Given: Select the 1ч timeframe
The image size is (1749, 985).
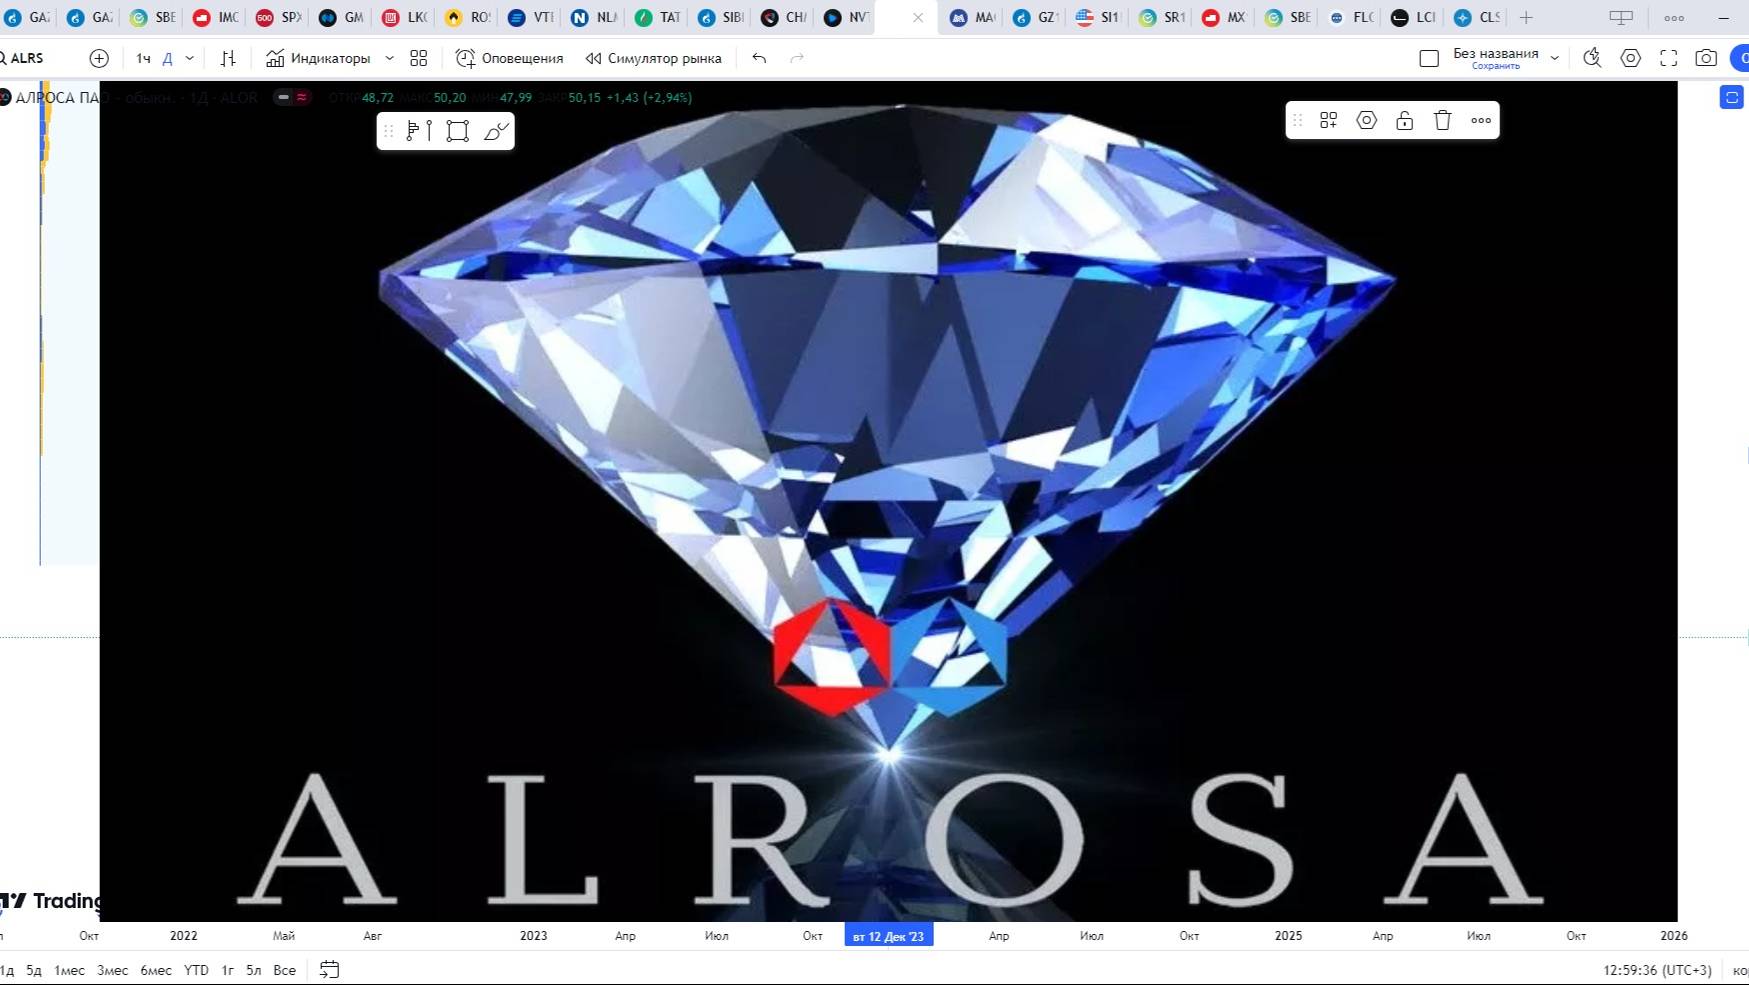Looking at the screenshot, I should 143,58.
